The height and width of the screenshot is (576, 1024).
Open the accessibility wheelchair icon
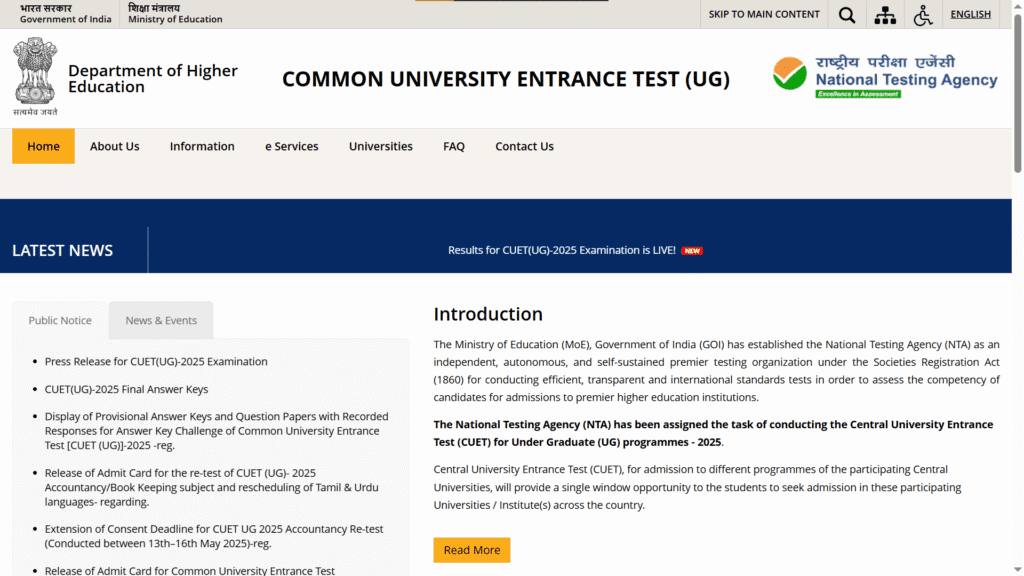click(923, 14)
